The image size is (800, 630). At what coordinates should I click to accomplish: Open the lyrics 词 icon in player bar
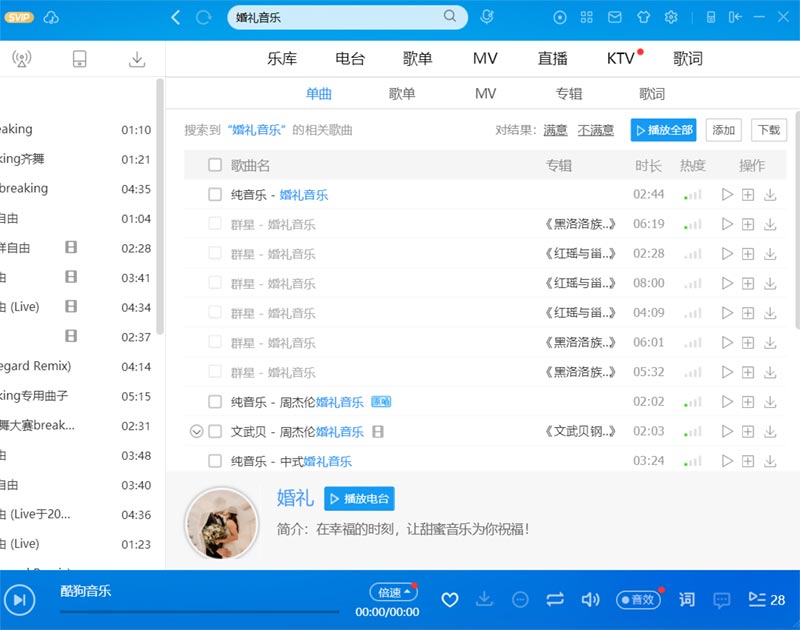coord(687,599)
